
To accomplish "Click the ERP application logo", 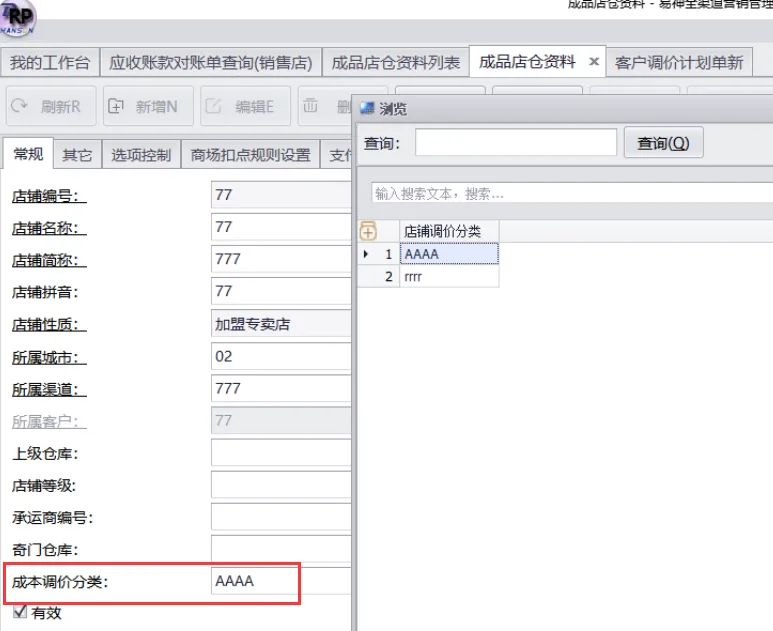I will click(x=19, y=16).
